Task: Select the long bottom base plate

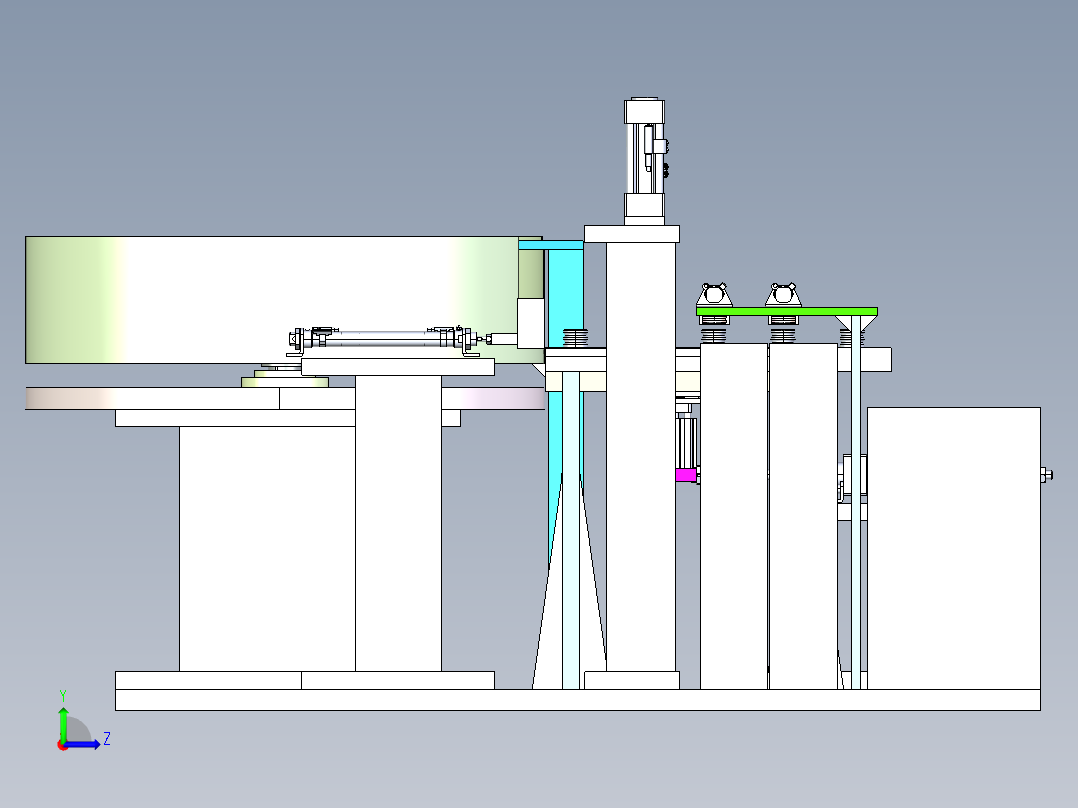Action: click(x=578, y=699)
